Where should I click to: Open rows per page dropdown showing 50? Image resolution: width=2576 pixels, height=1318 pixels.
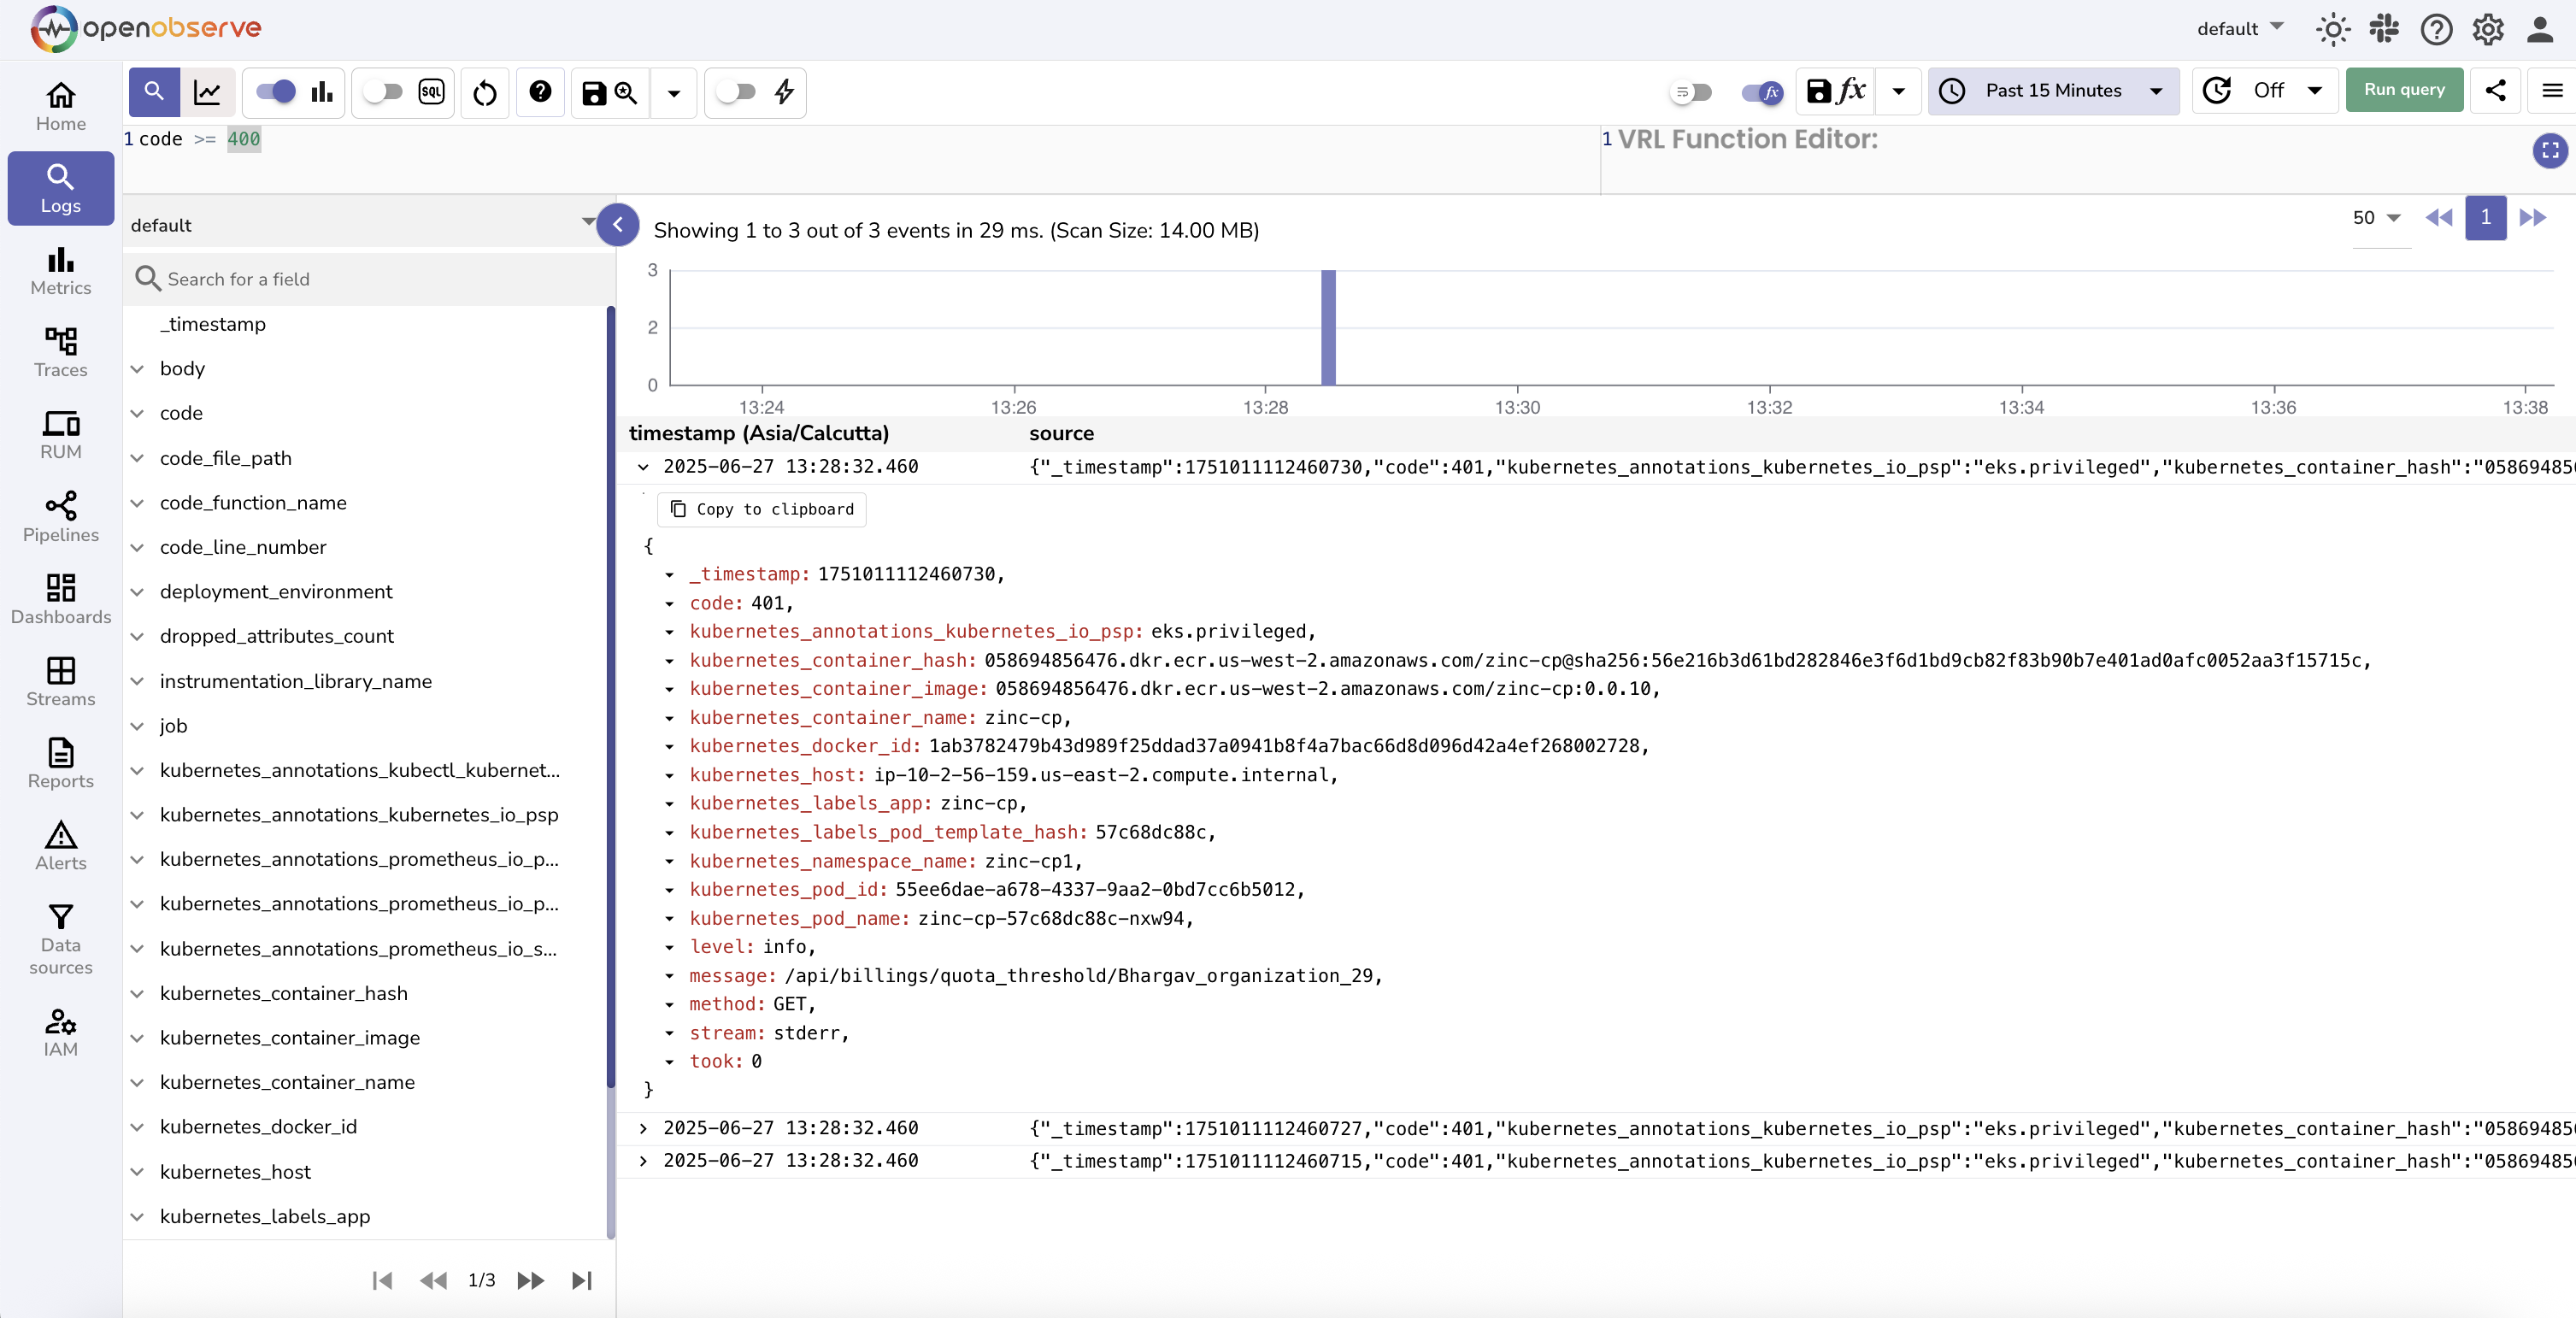tap(2377, 218)
